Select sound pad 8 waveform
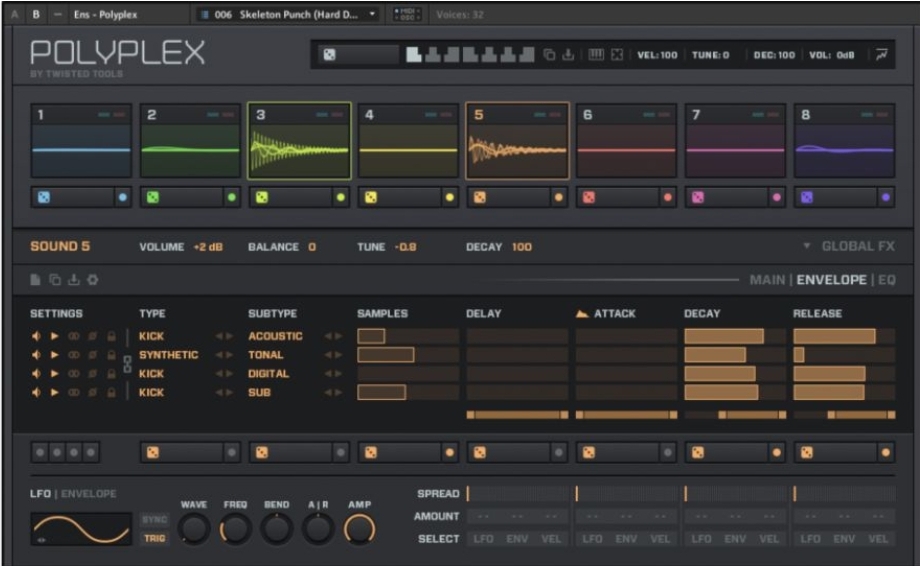The width and height of the screenshot is (920, 566). click(844, 151)
